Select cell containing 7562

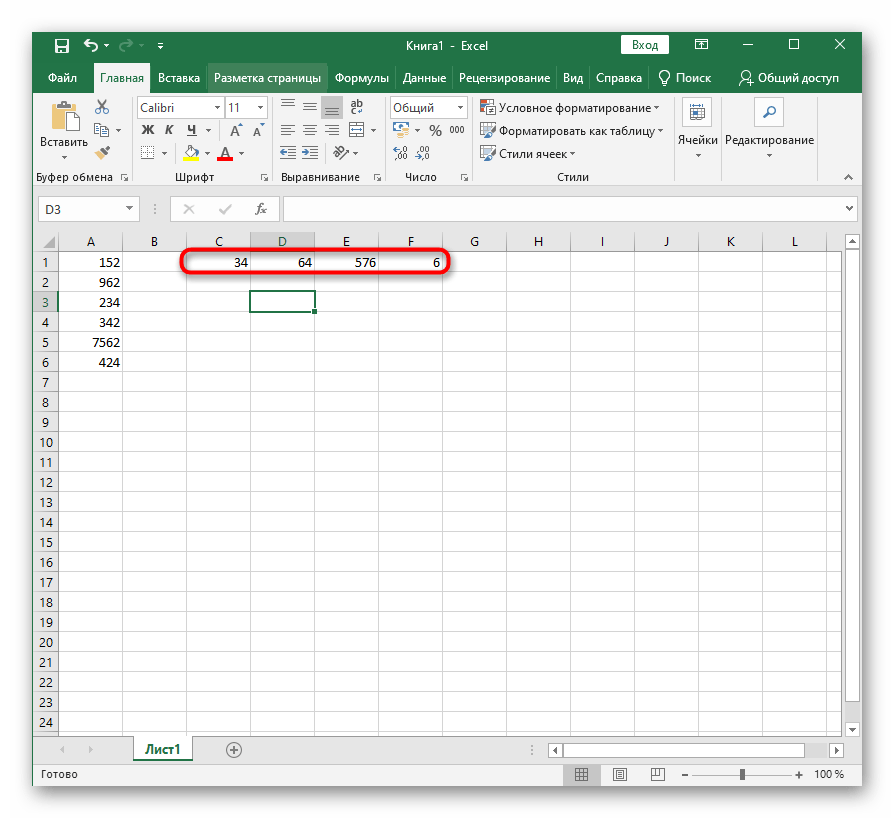click(90, 343)
